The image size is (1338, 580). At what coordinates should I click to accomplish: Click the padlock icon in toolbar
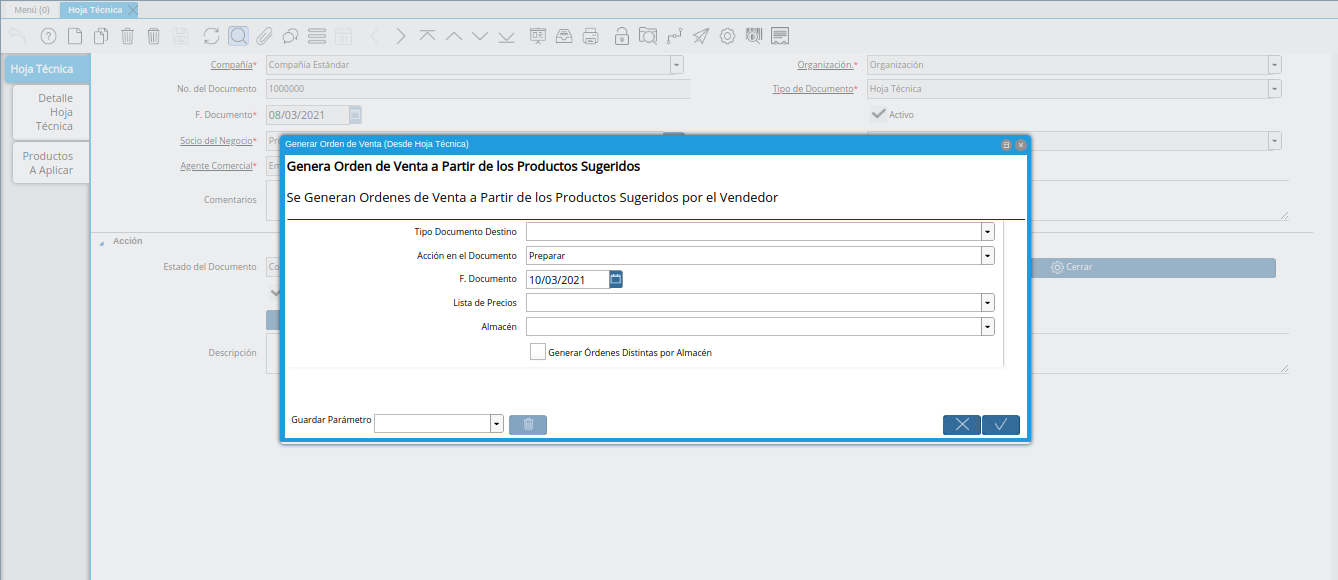622,37
